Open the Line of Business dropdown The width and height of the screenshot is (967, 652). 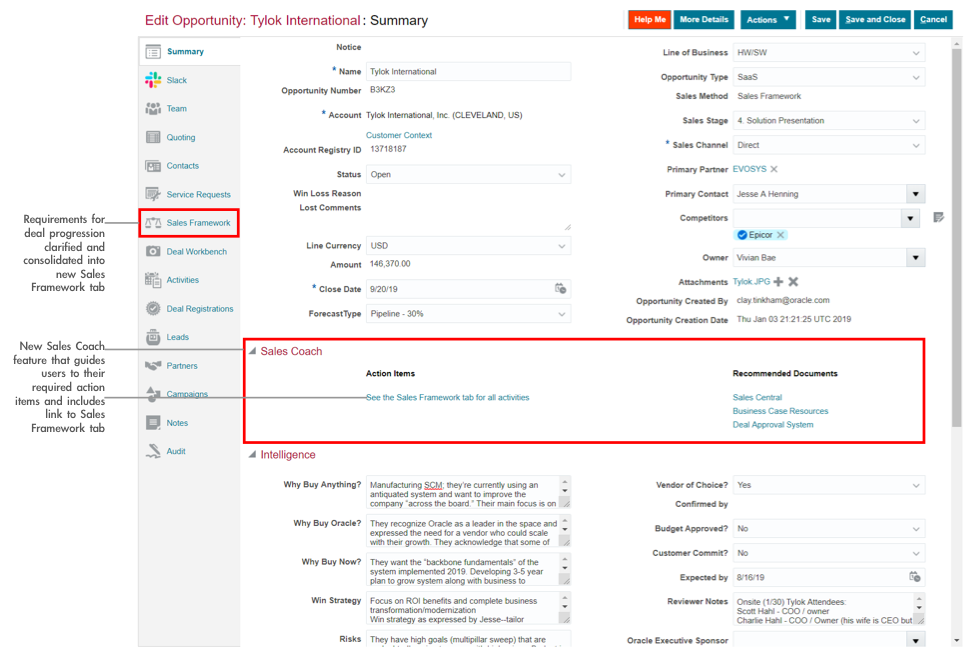tap(916, 53)
